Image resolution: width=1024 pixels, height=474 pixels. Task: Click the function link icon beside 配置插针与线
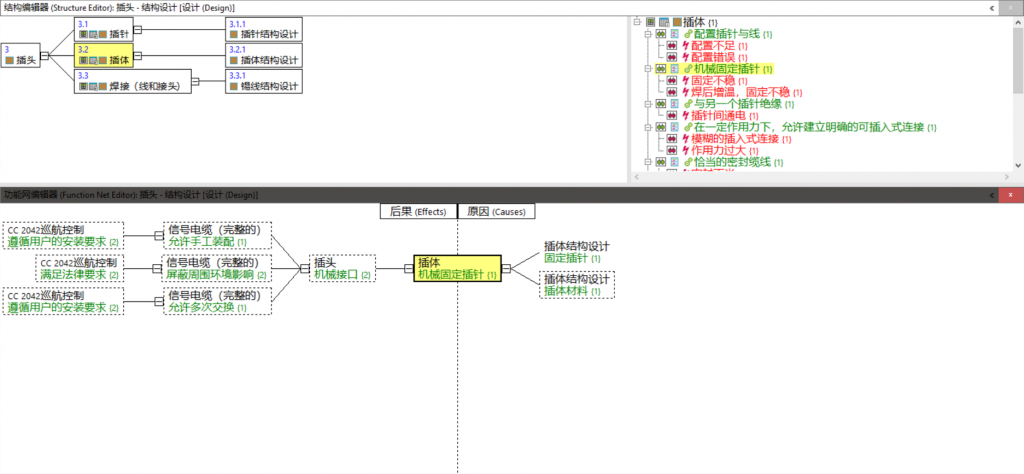pos(687,34)
